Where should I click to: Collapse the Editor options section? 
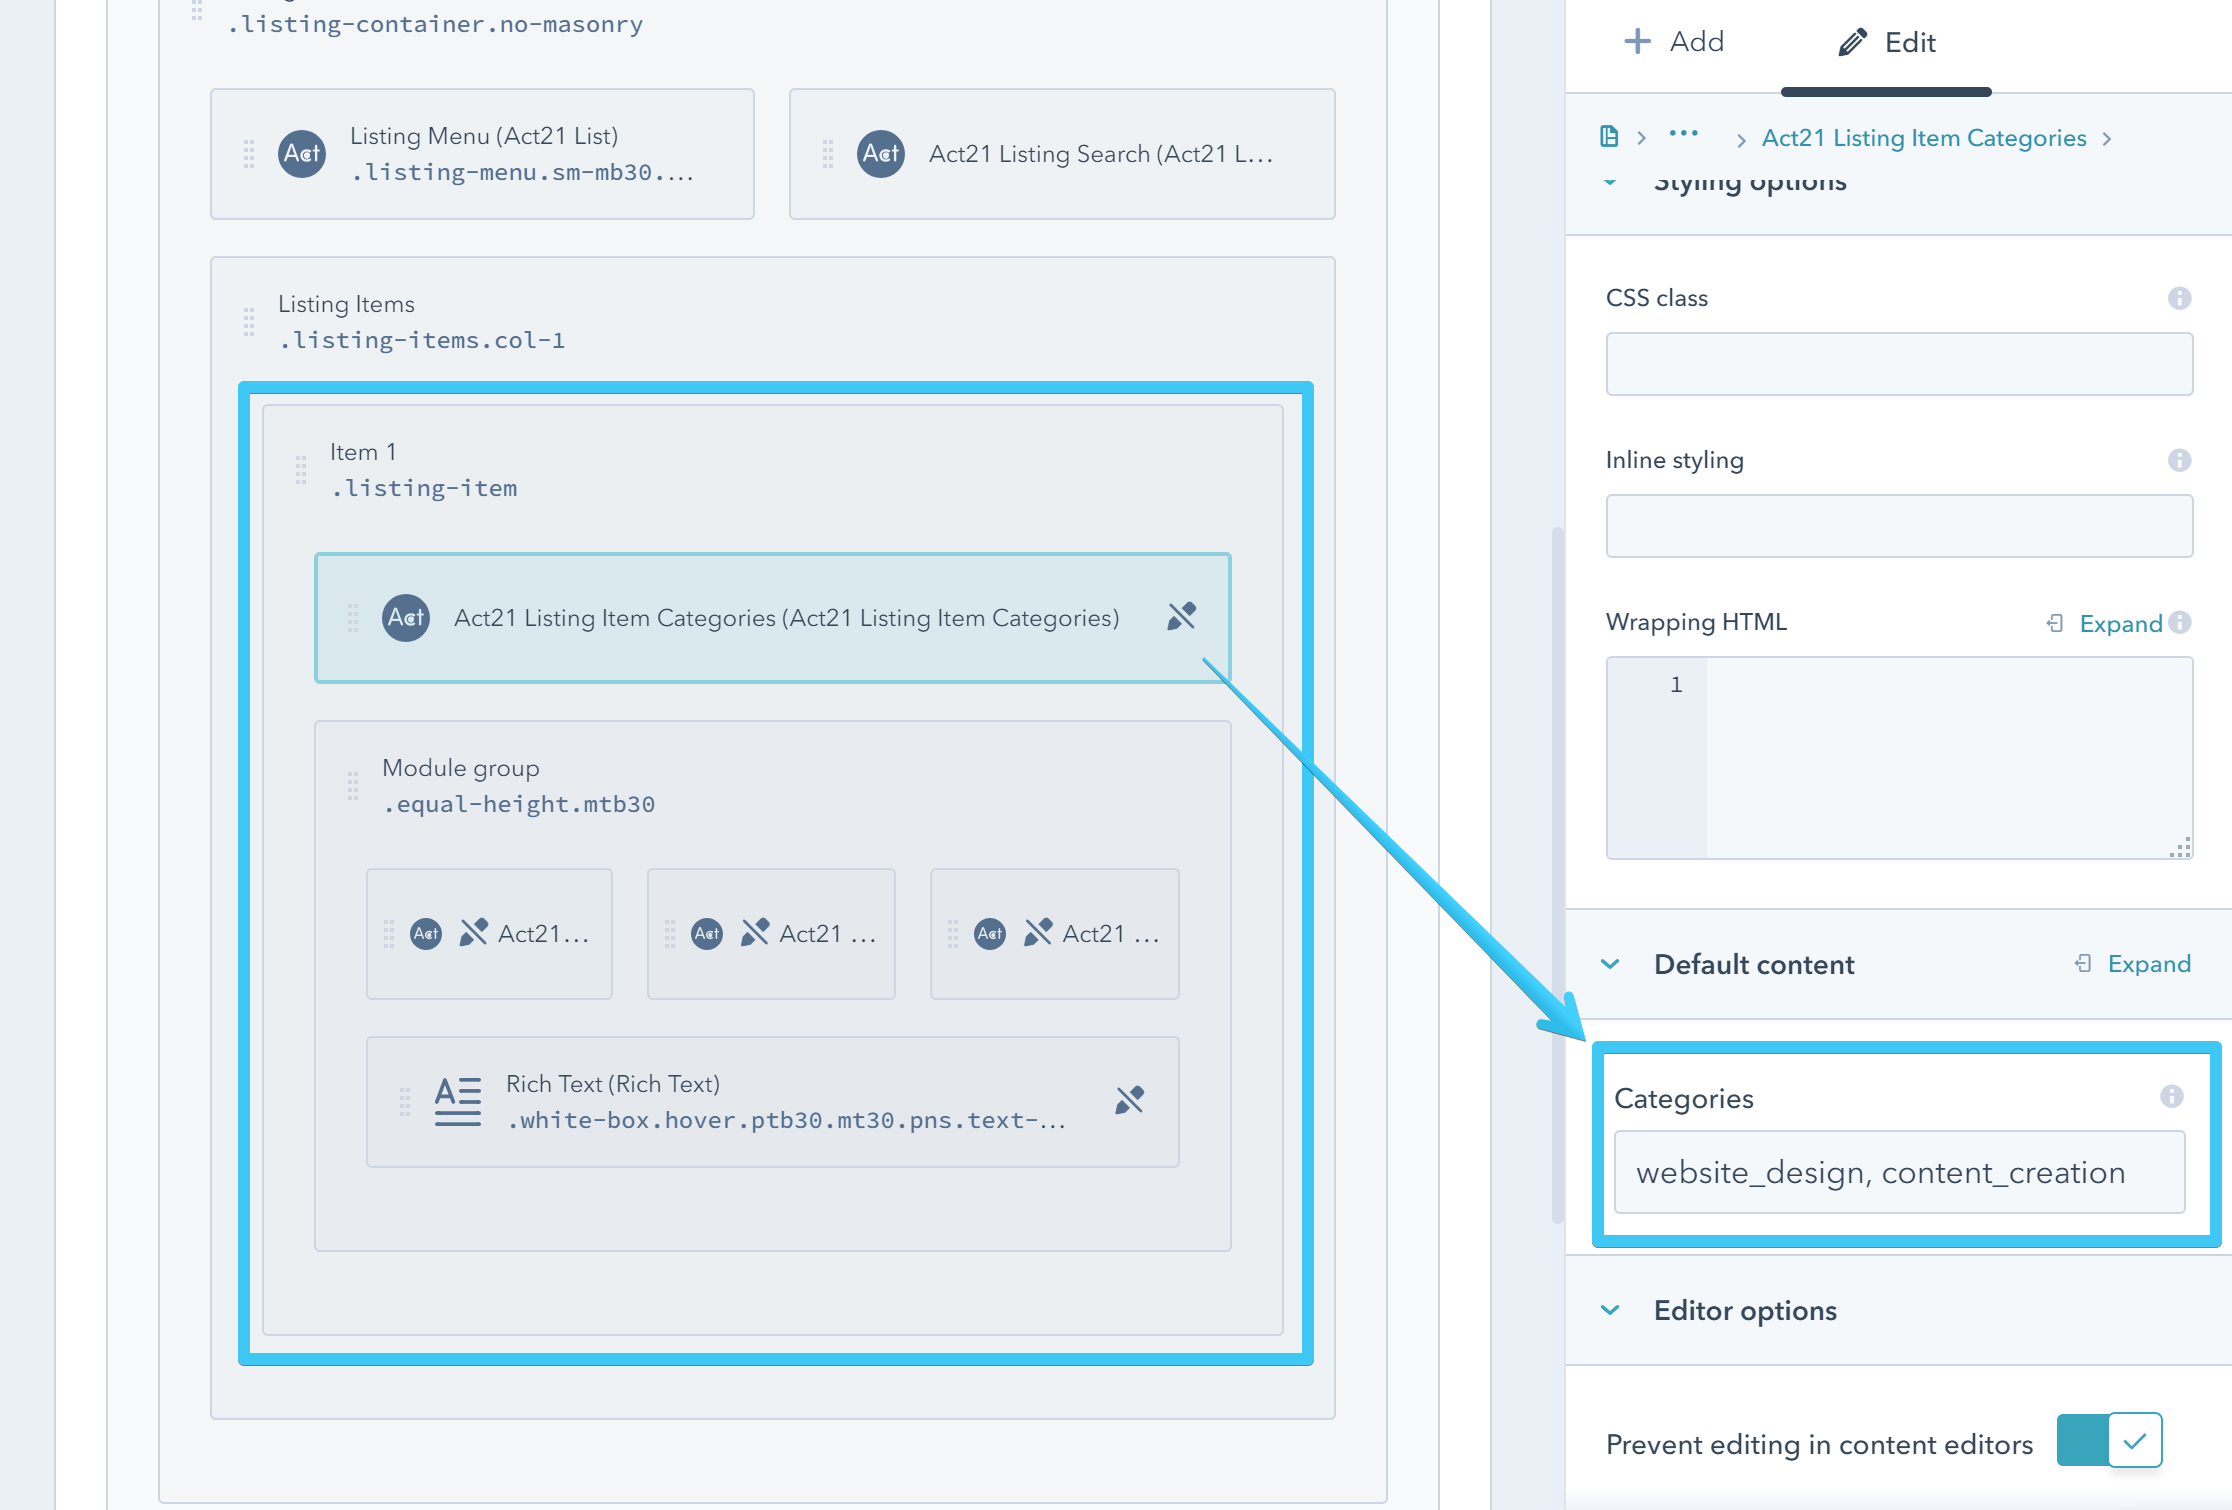point(1610,1310)
